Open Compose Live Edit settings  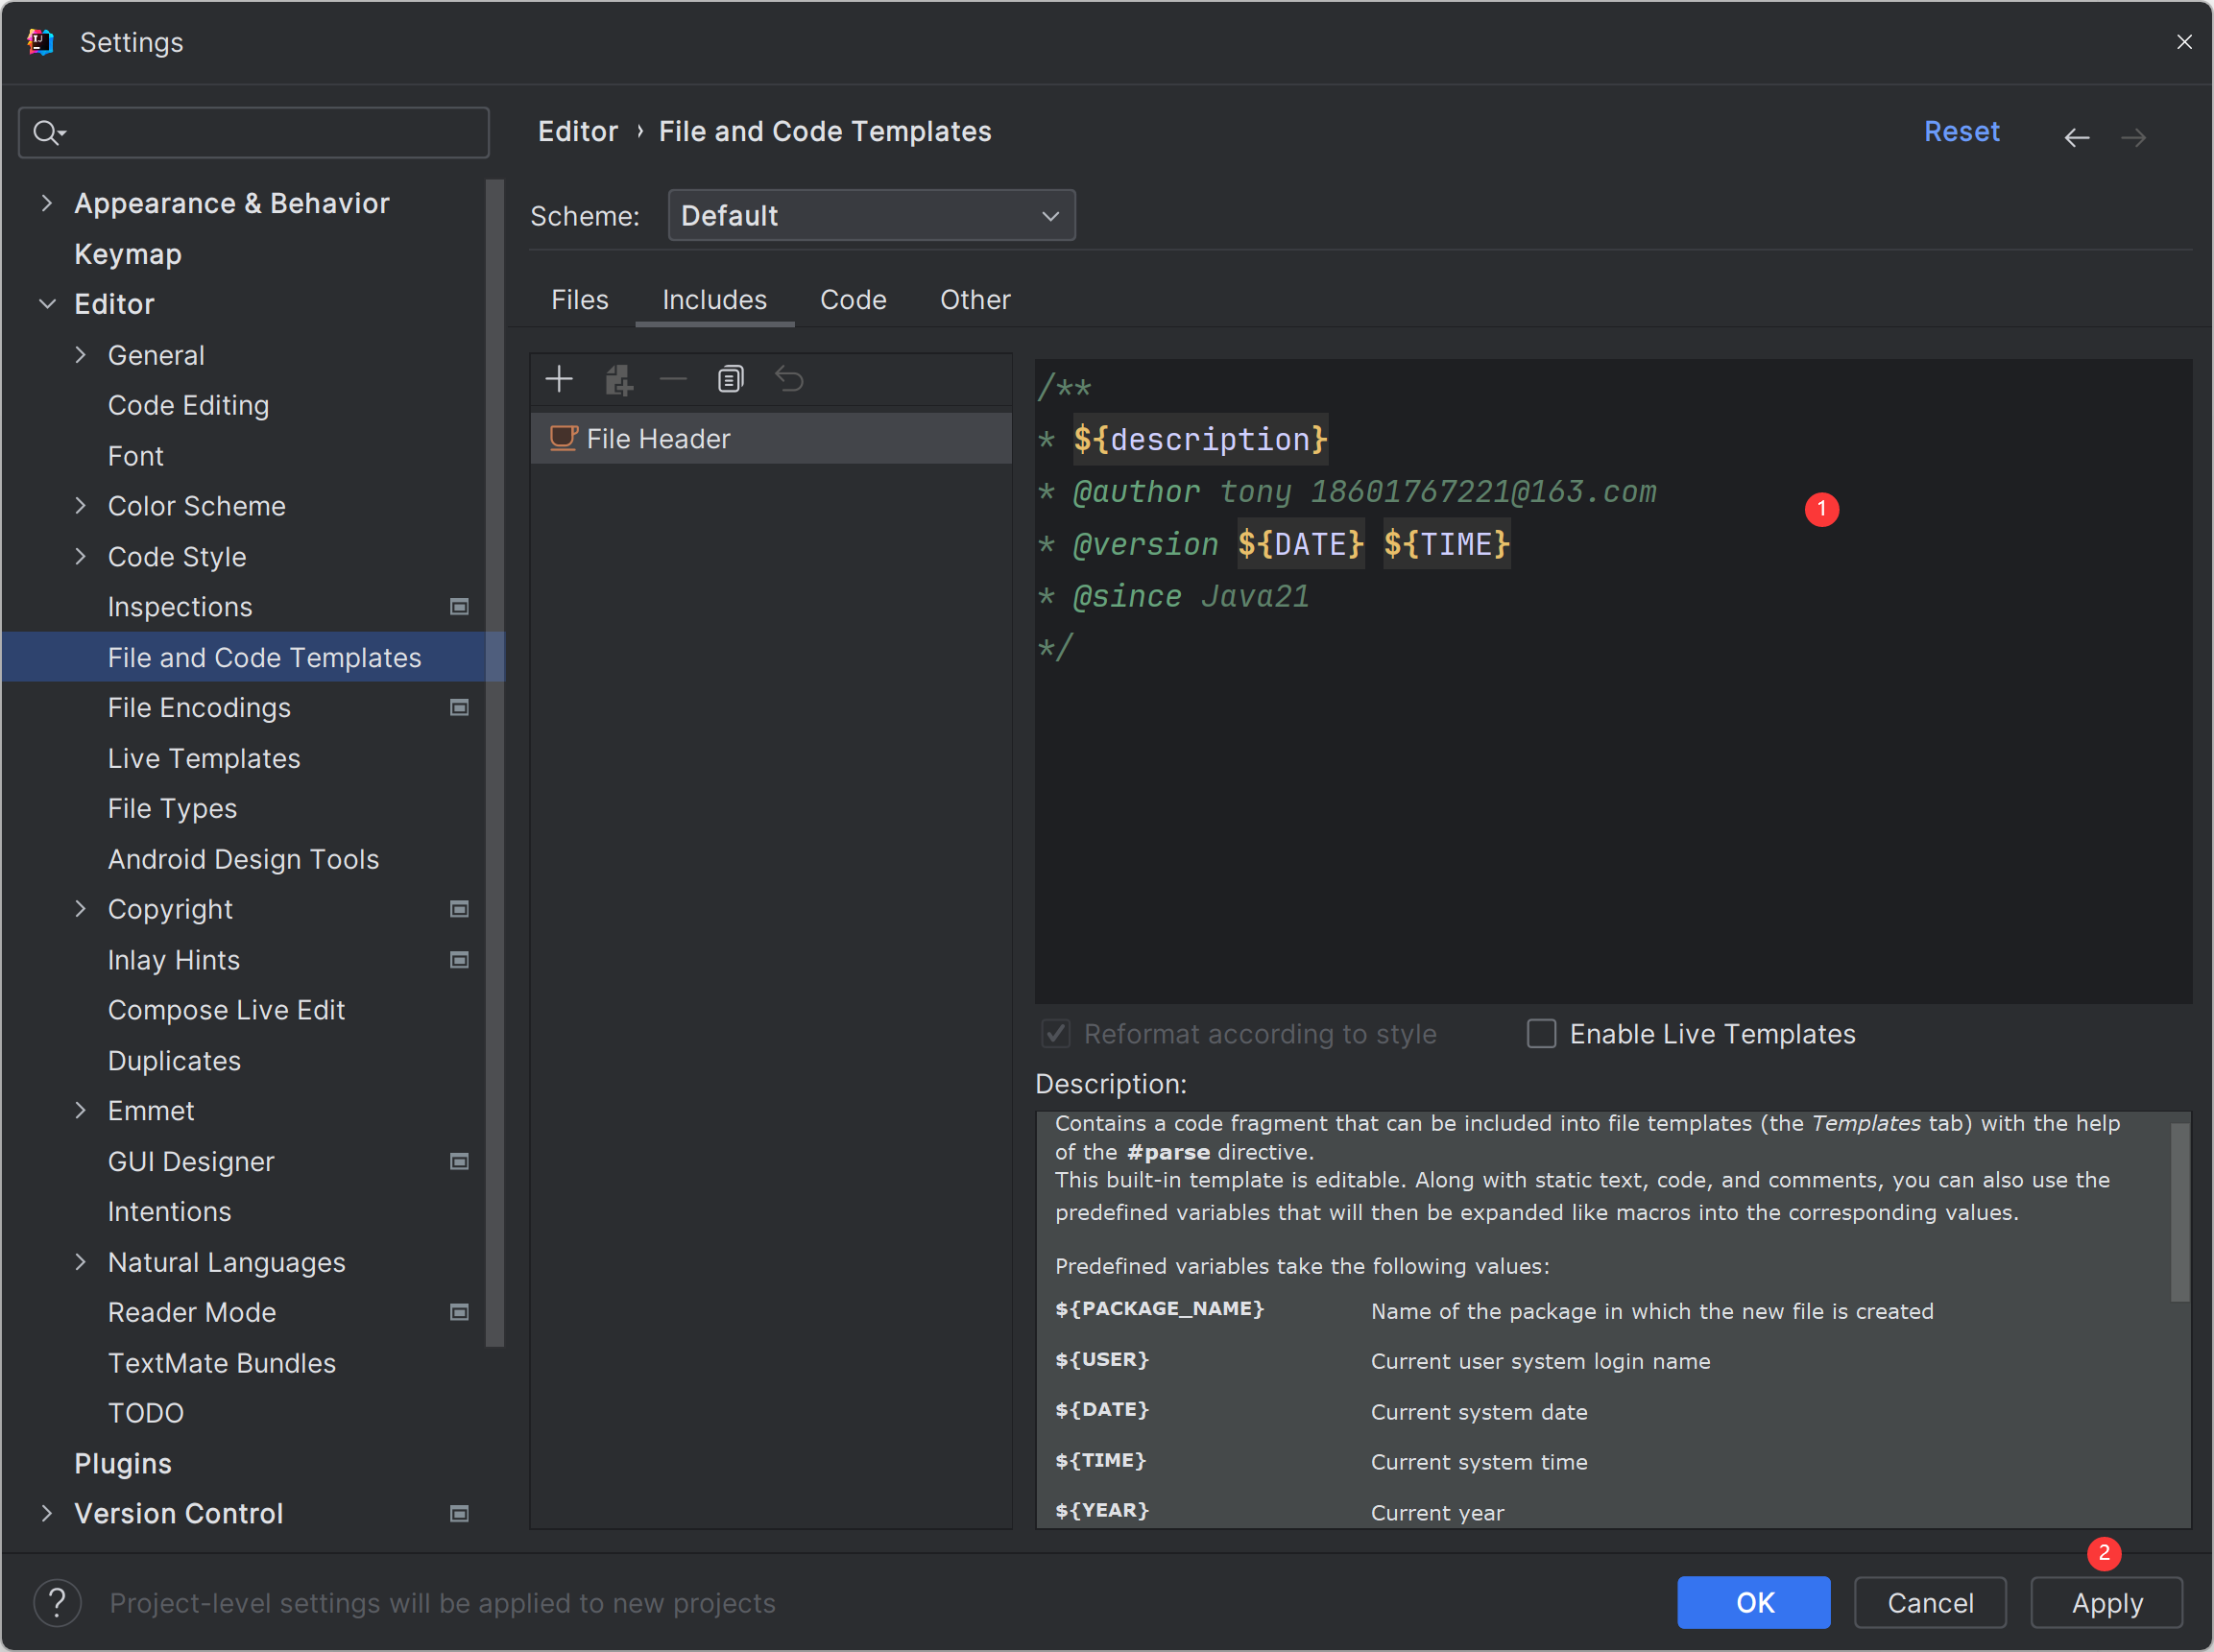click(226, 1010)
